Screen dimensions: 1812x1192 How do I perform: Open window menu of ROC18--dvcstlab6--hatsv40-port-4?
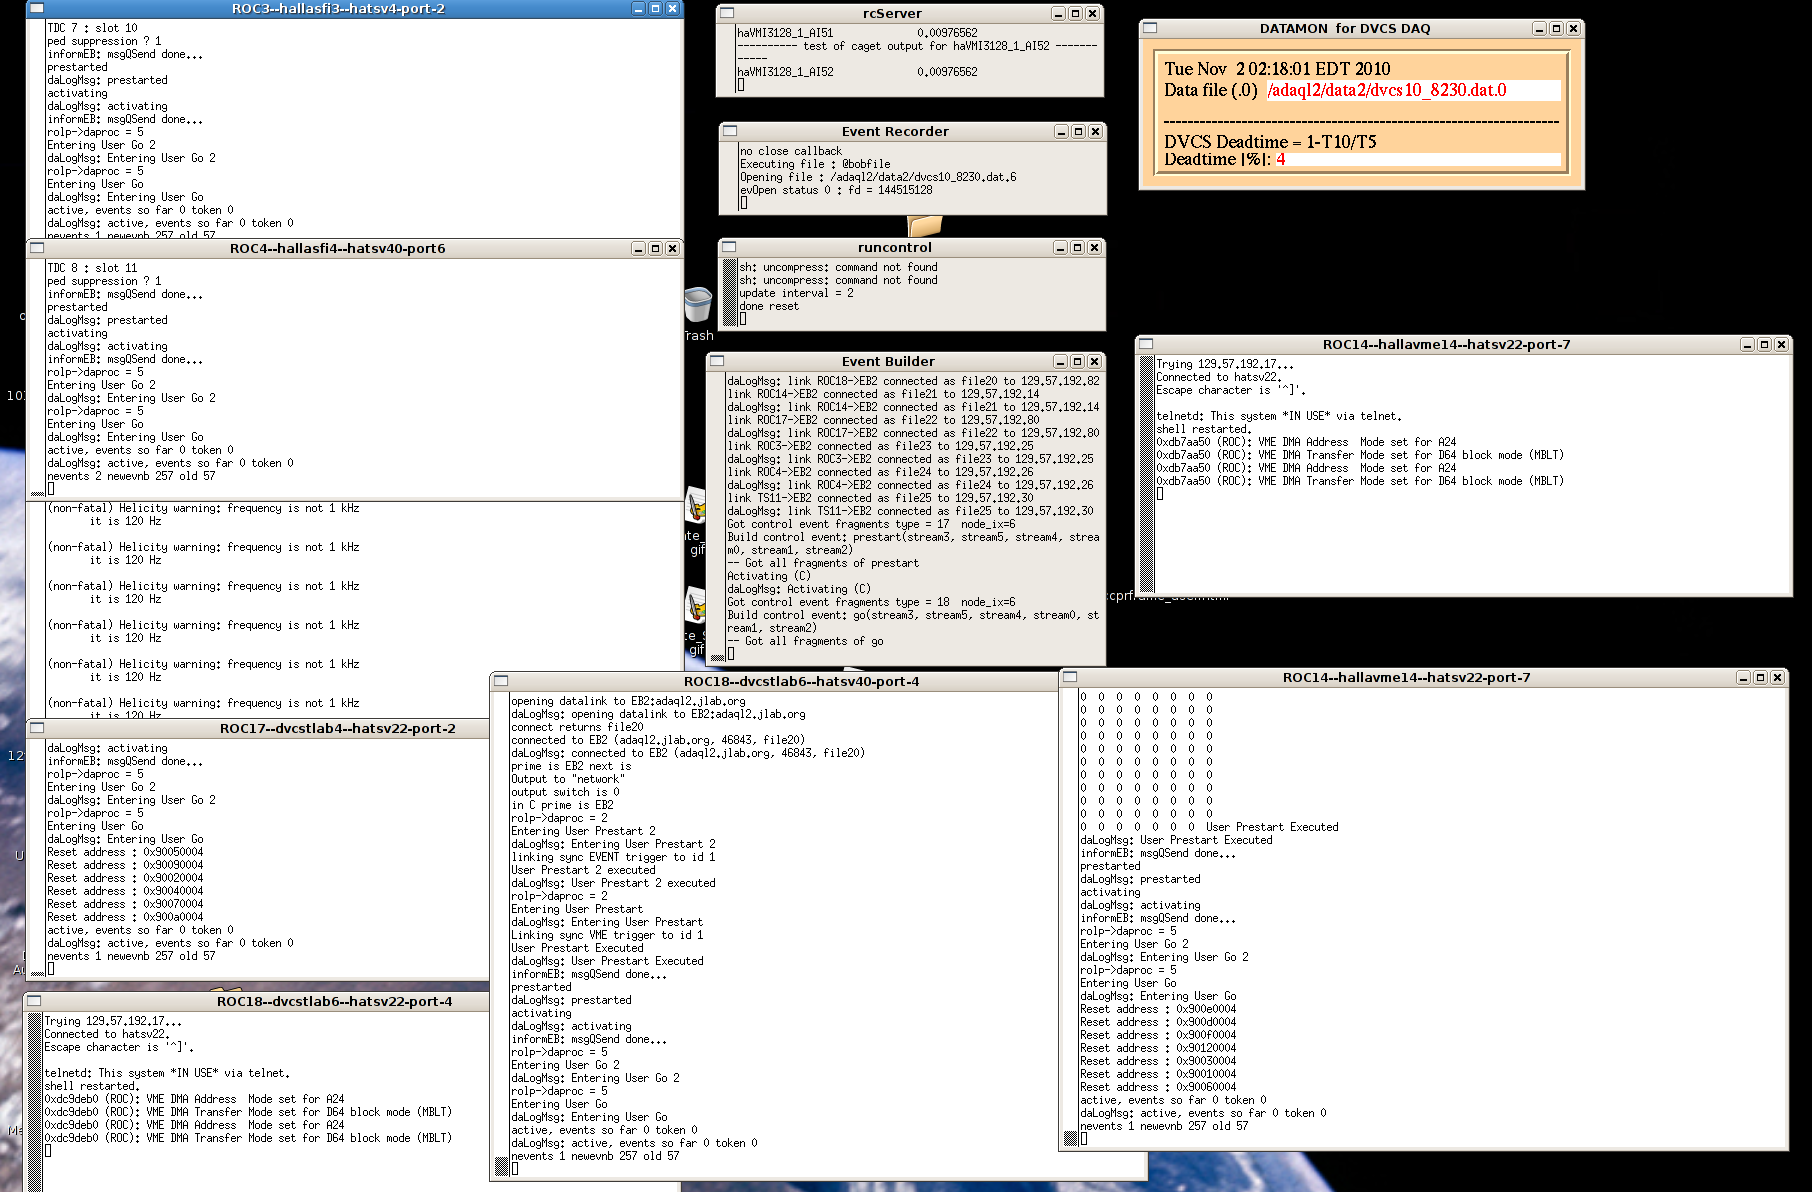501,681
